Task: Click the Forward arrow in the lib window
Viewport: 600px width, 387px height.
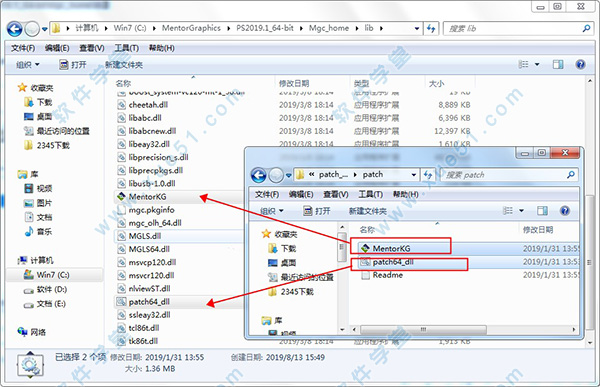Action: click(32, 29)
